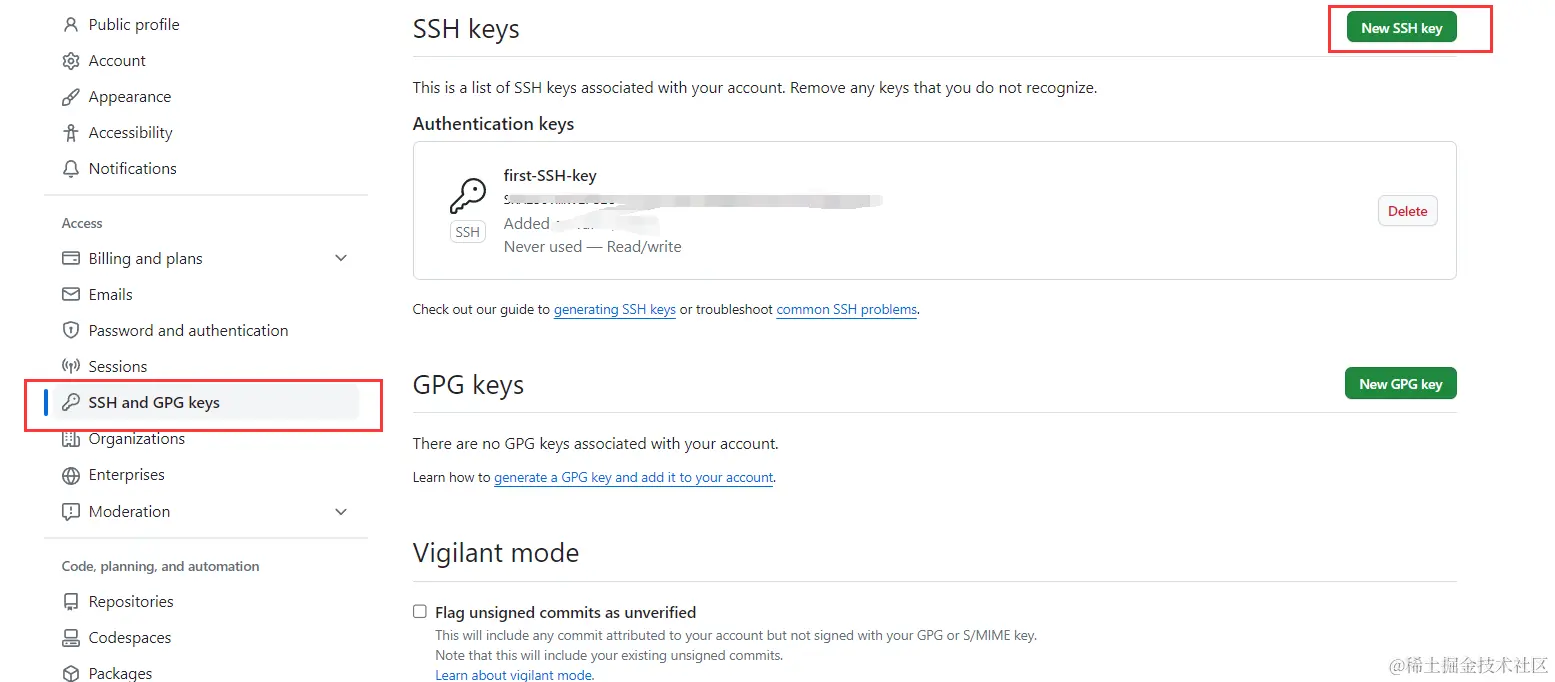Go to Sessions settings page
The height and width of the screenshot is (682, 1555).
118,367
